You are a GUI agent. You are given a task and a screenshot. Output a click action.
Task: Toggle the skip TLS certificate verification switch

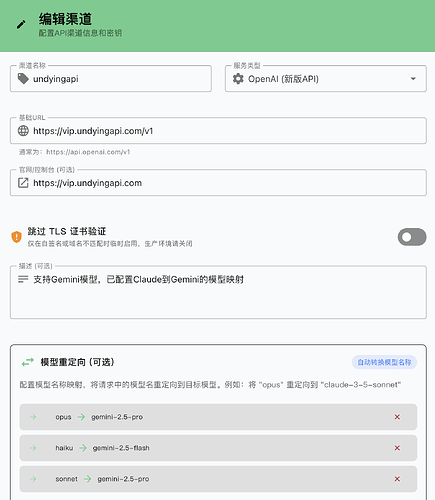[412, 237]
